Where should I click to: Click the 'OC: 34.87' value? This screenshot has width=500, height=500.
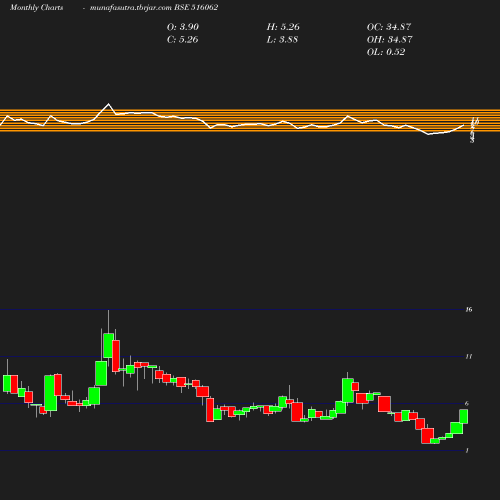point(389,27)
